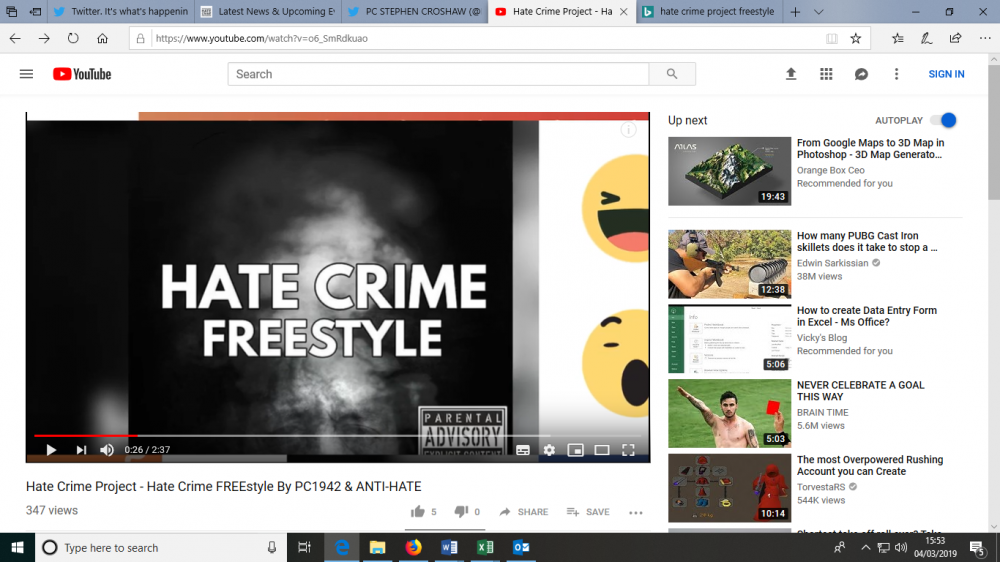
Task: Open the YouTube apps grid icon
Action: tap(826, 74)
